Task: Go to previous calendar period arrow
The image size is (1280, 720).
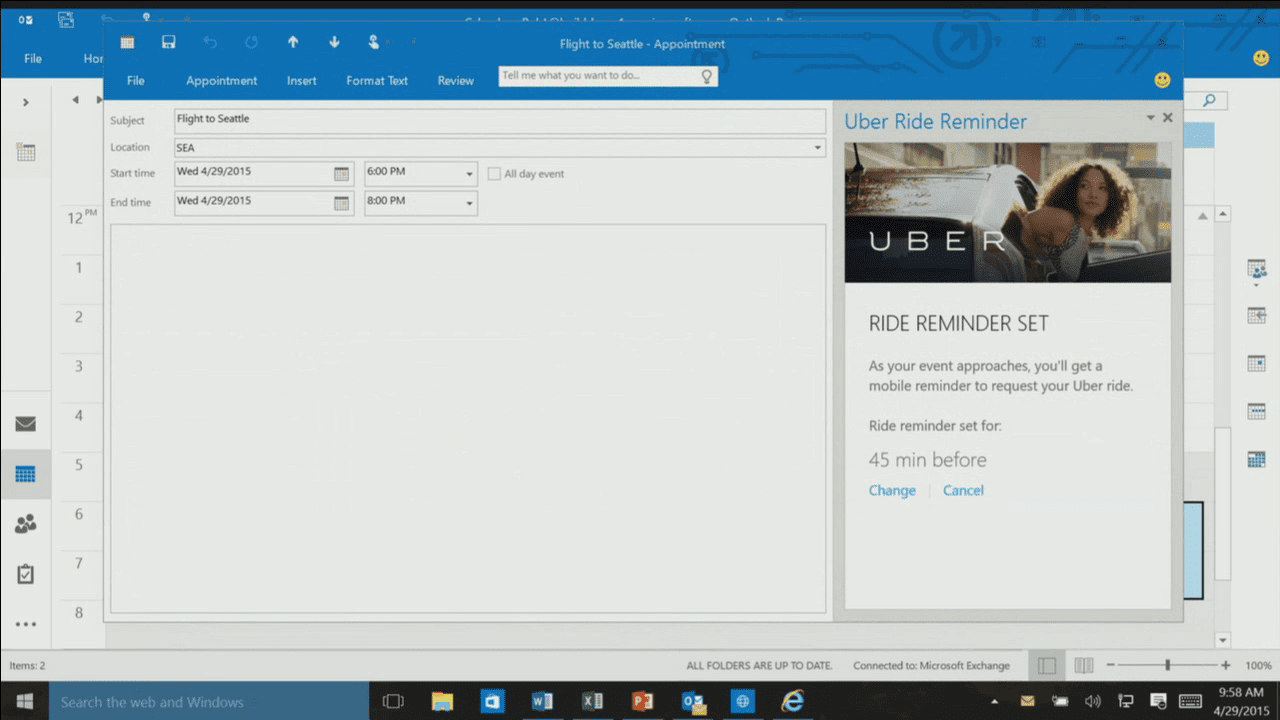Action: point(75,100)
